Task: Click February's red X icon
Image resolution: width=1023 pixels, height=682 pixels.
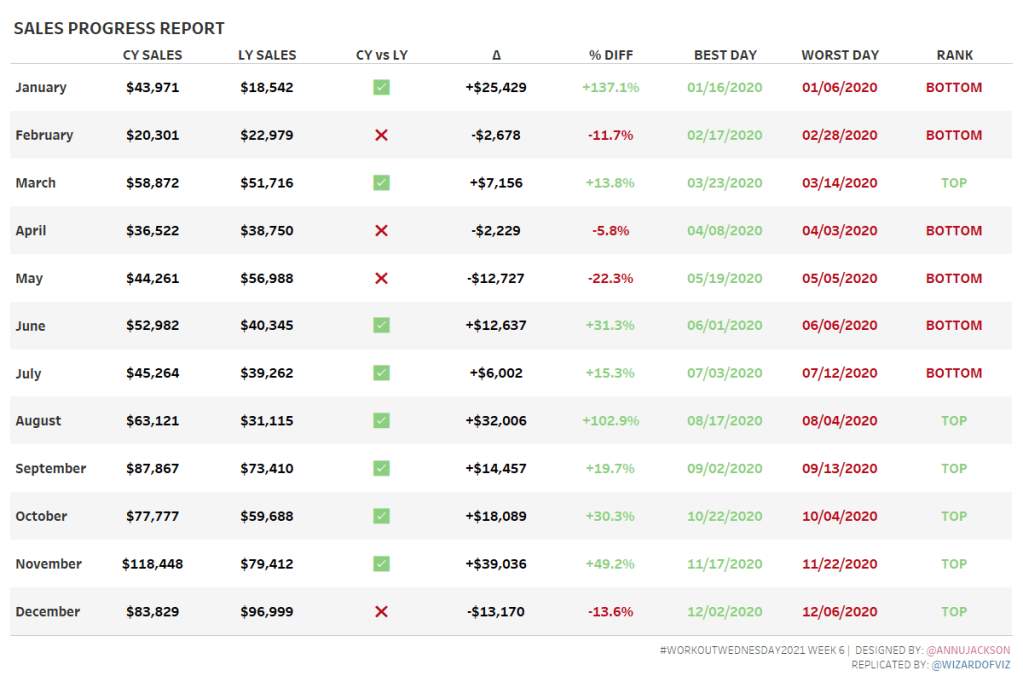Action: point(381,135)
